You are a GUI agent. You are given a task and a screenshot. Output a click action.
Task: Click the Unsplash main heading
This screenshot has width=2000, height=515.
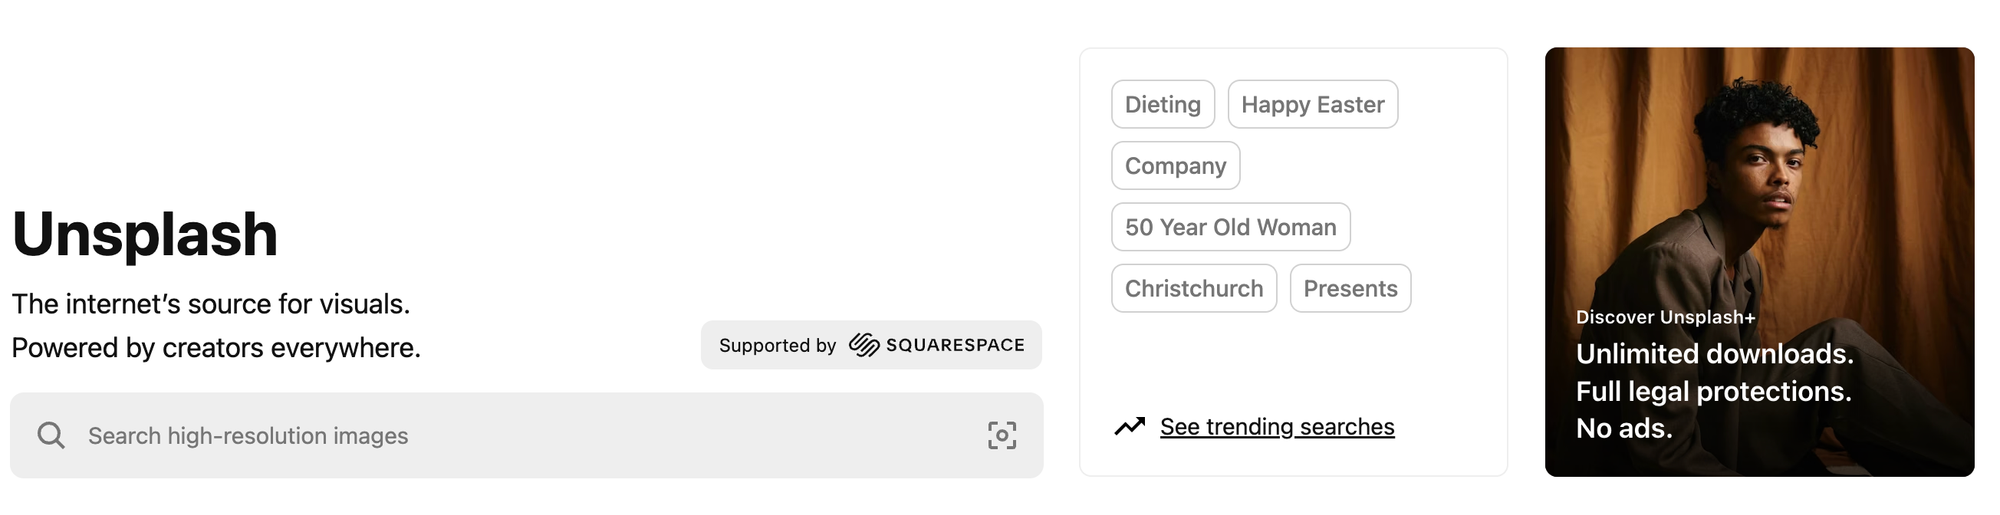click(x=145, y=235)
